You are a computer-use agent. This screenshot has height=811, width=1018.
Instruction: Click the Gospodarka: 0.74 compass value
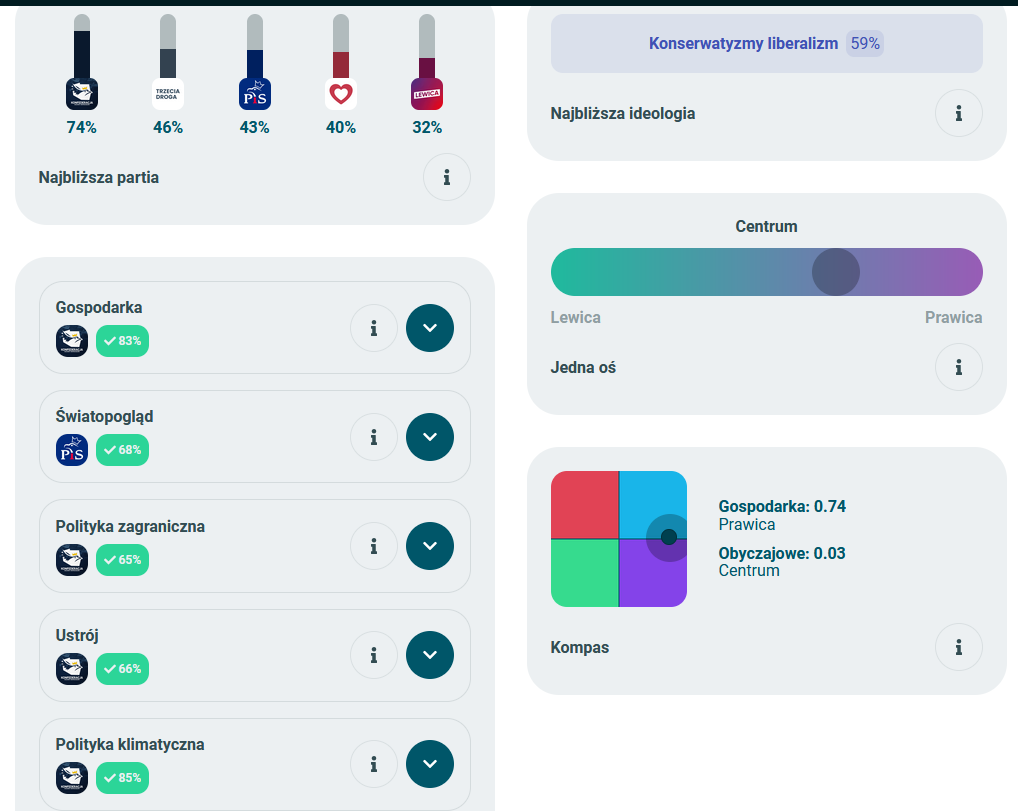[x=782, y=506]
